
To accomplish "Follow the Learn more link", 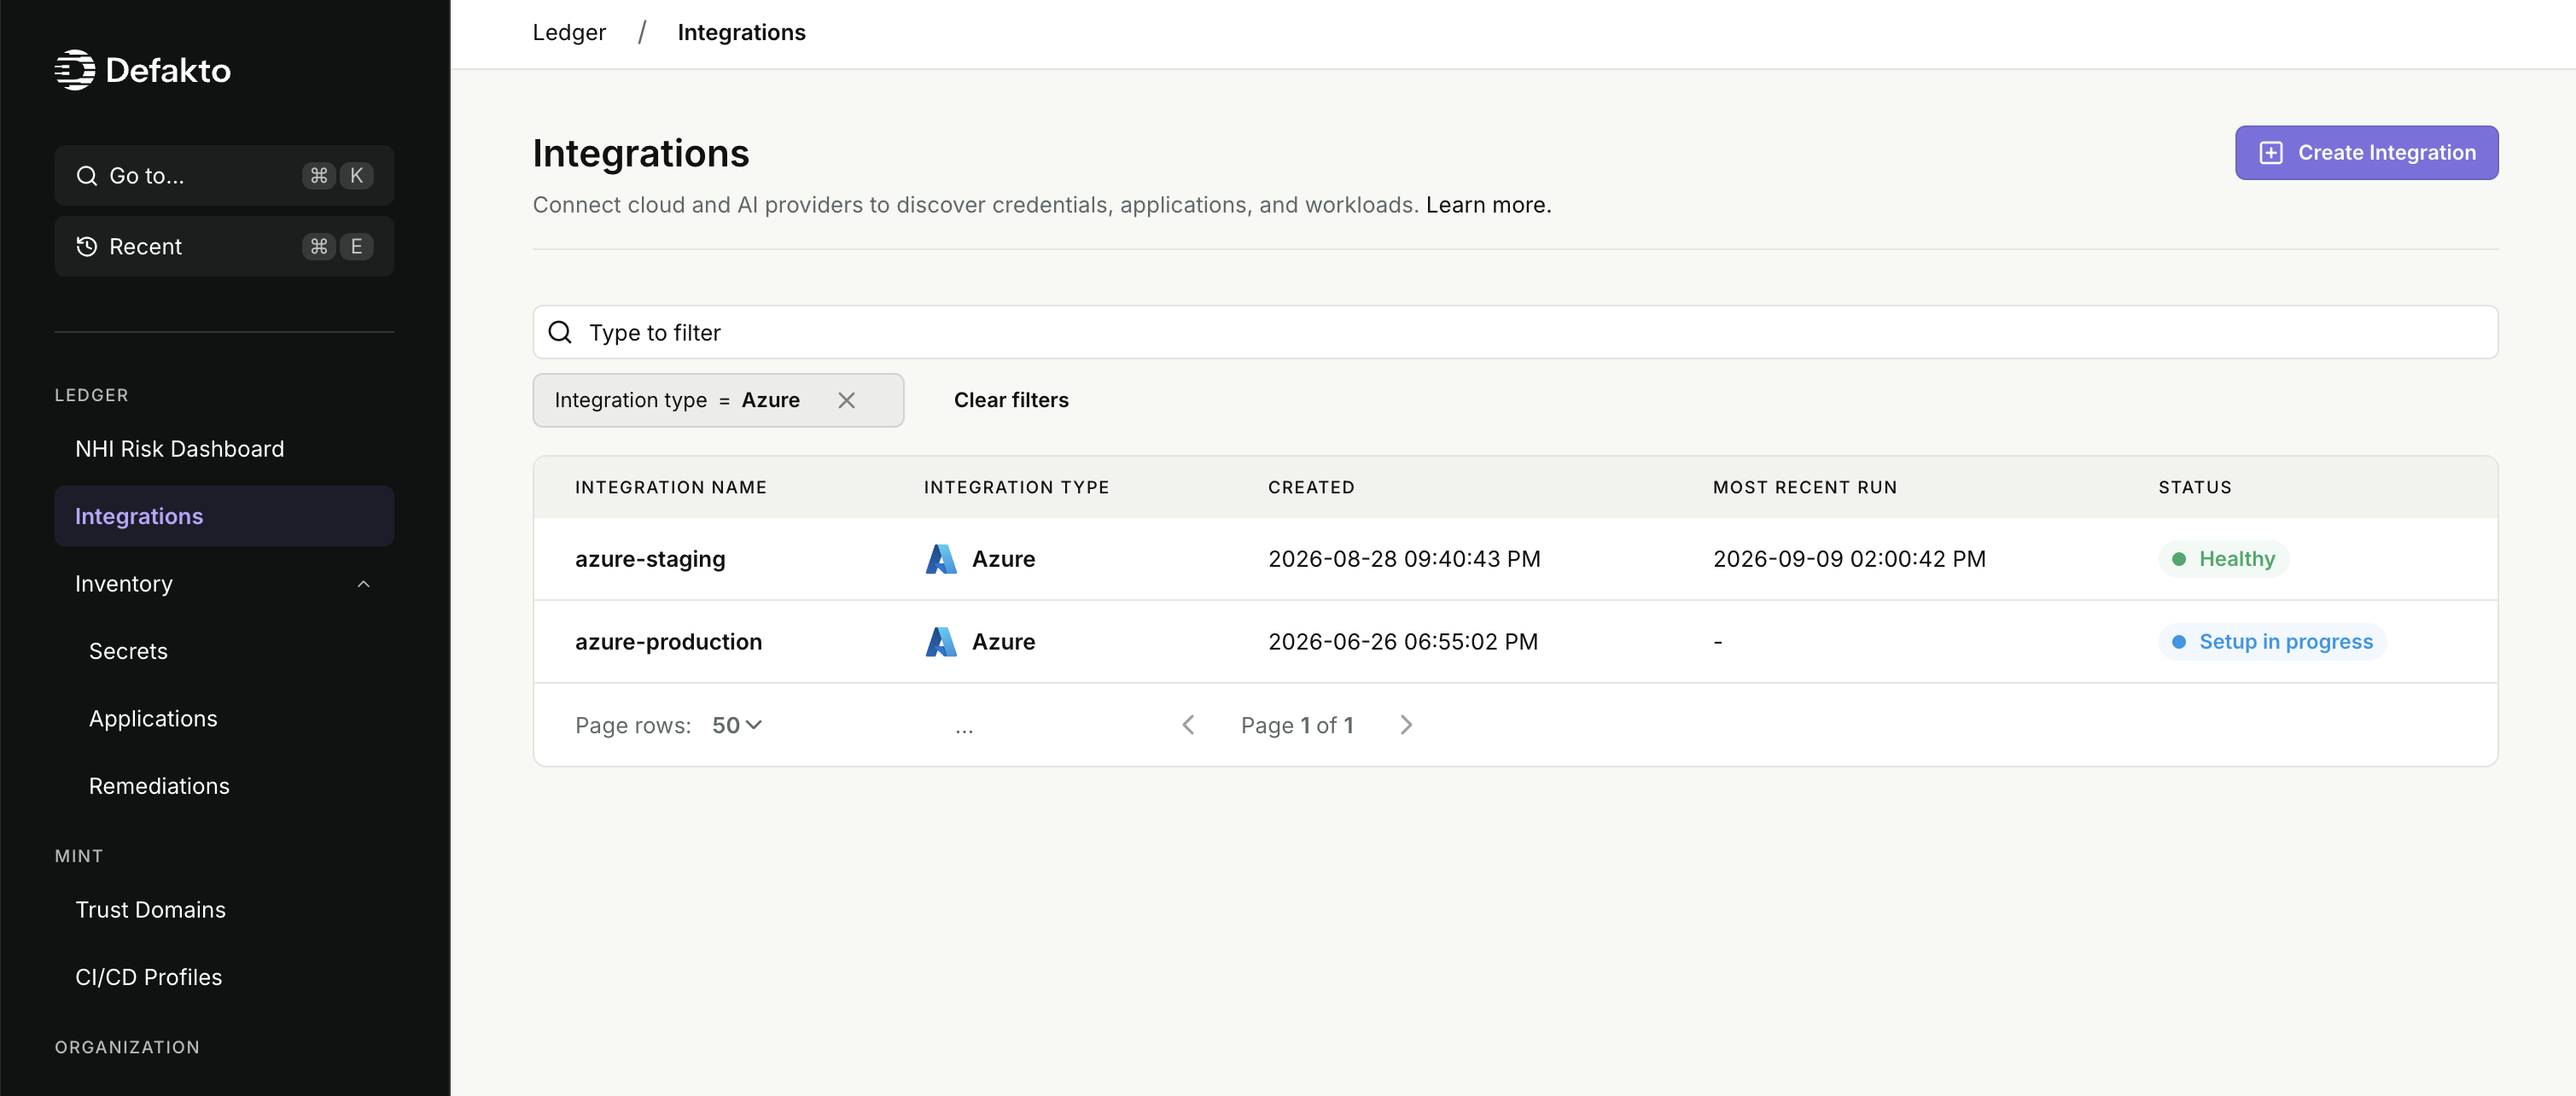I will [x=1488, y=205].
